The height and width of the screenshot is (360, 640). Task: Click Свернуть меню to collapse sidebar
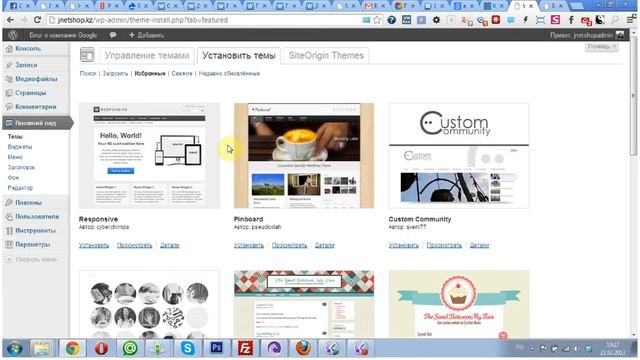[x=32, y=259]
